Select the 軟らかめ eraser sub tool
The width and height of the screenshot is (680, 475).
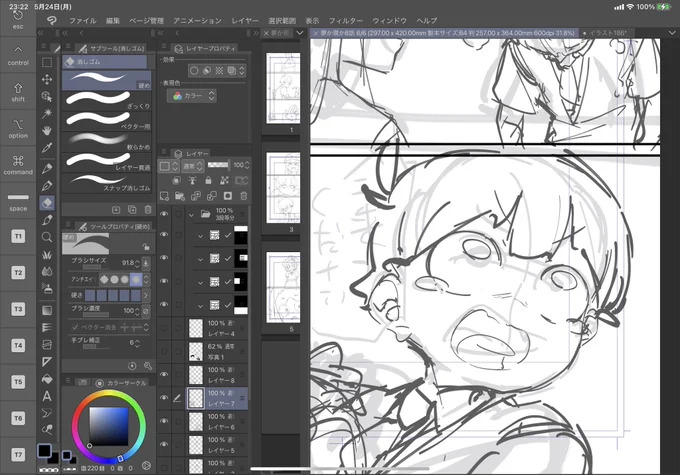point(107,141)
